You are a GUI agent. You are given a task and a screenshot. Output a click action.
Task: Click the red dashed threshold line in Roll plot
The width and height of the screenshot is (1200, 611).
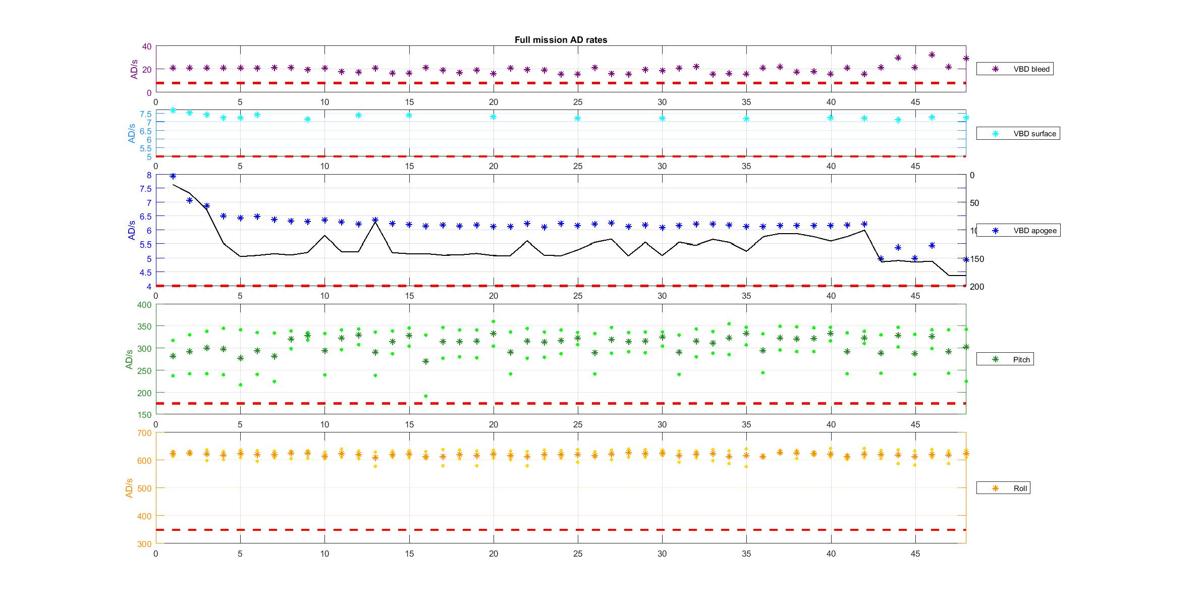(x=561, y=530)
